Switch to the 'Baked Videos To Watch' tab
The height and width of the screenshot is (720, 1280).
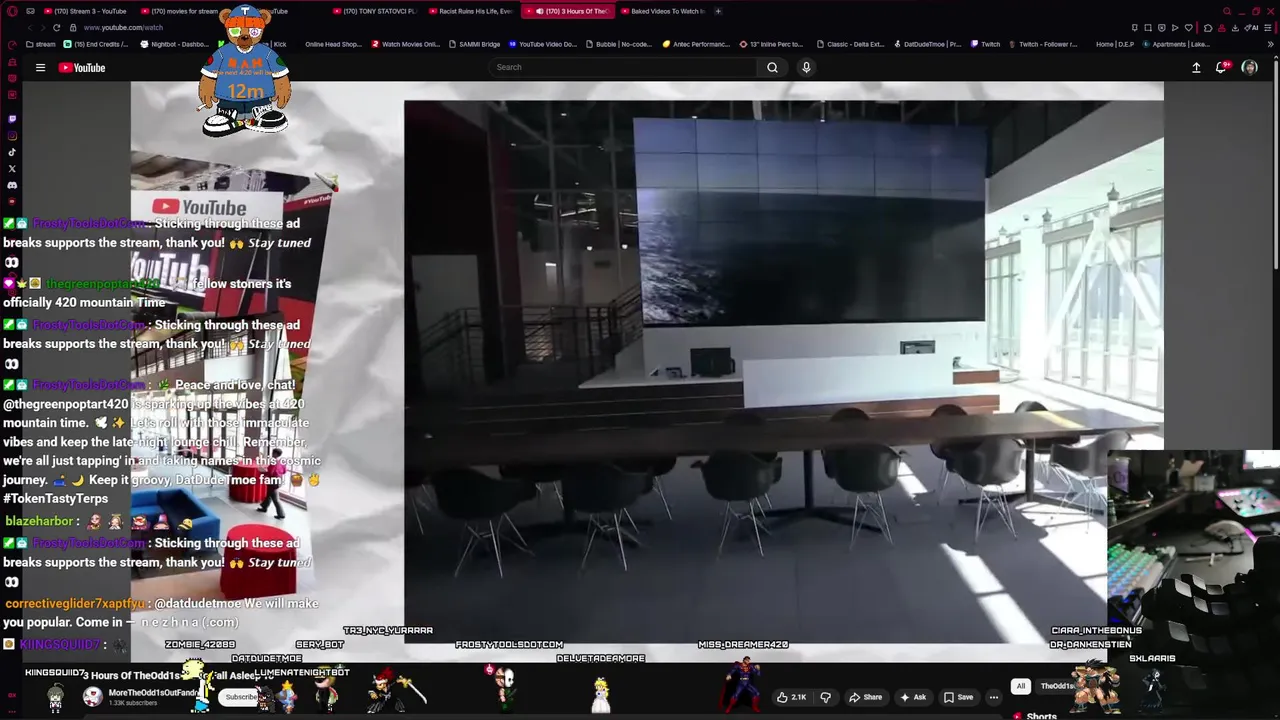point(663,11)
